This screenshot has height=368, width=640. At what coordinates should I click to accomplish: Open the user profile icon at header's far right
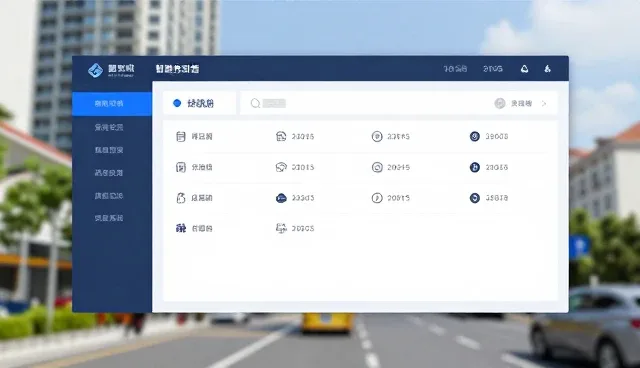pos(547,69)
